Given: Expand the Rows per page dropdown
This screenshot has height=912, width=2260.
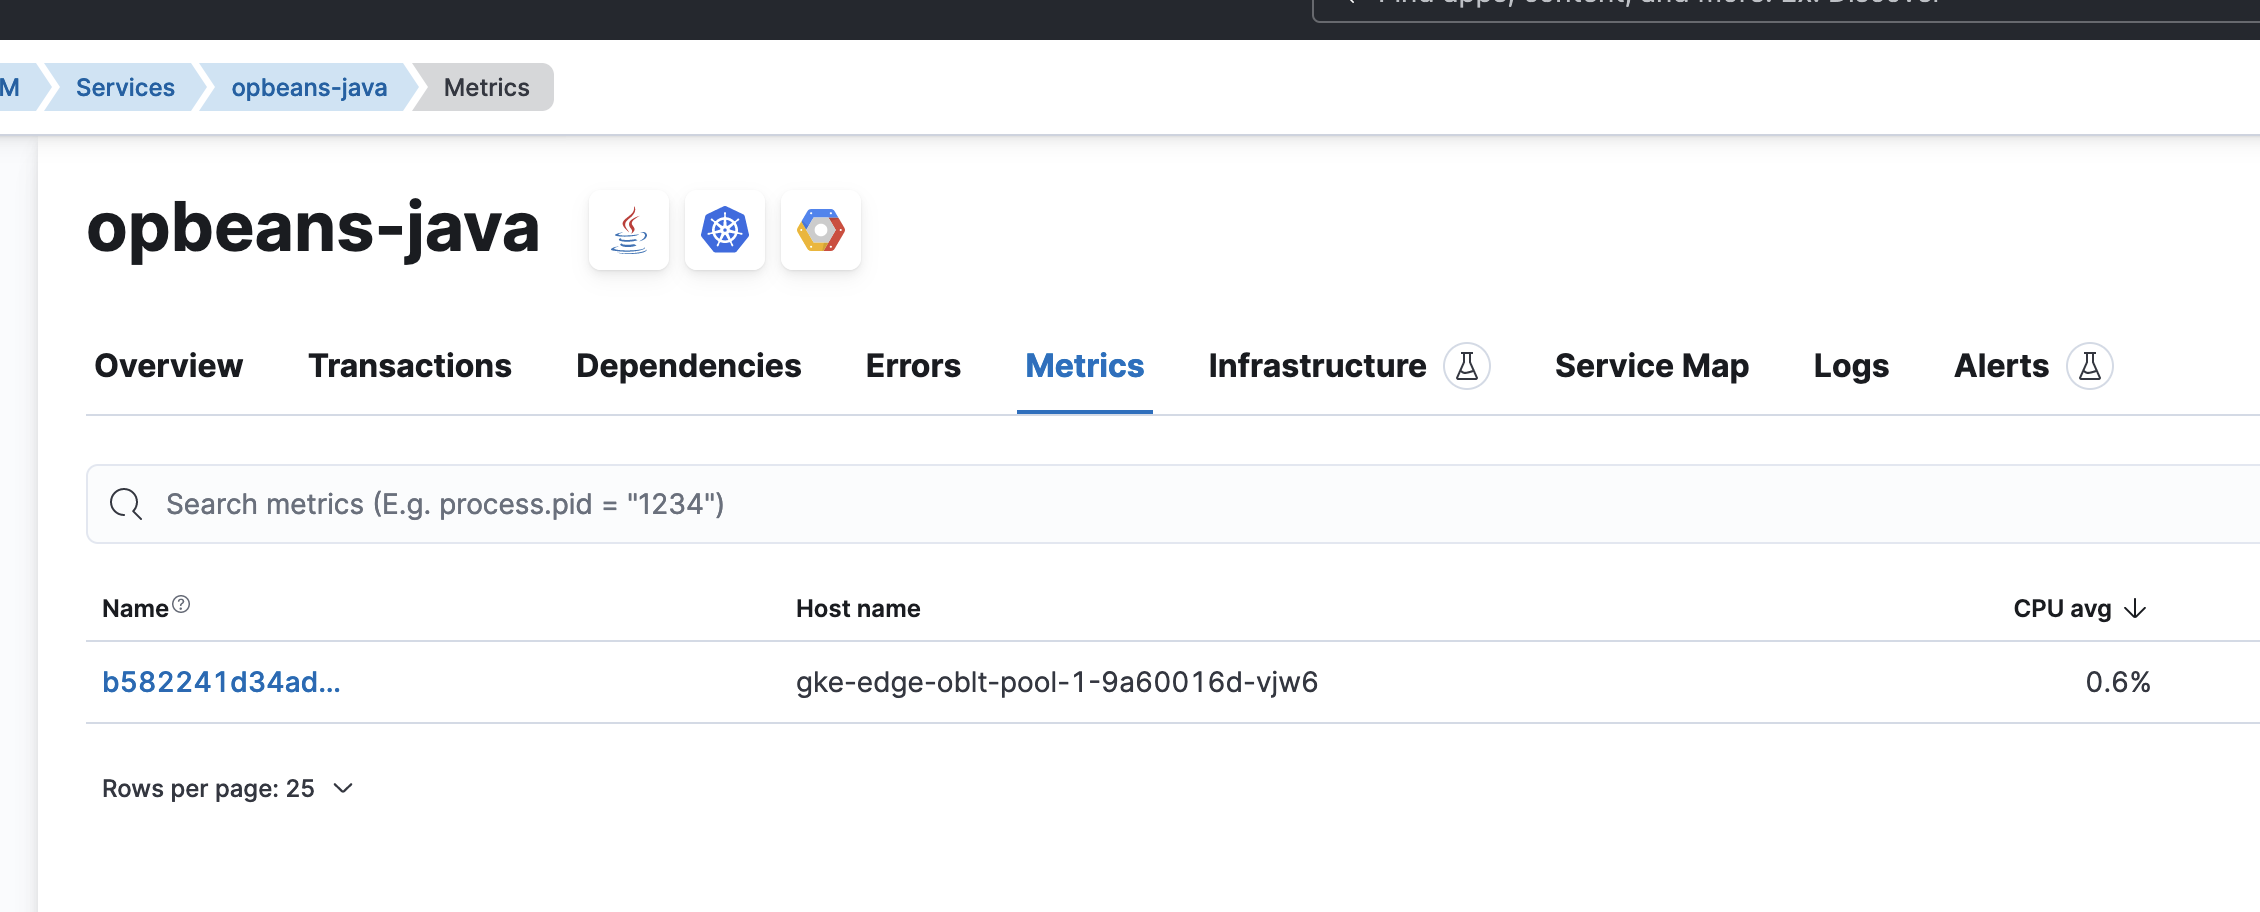Looking at the screenshot, I should (228, 789).
